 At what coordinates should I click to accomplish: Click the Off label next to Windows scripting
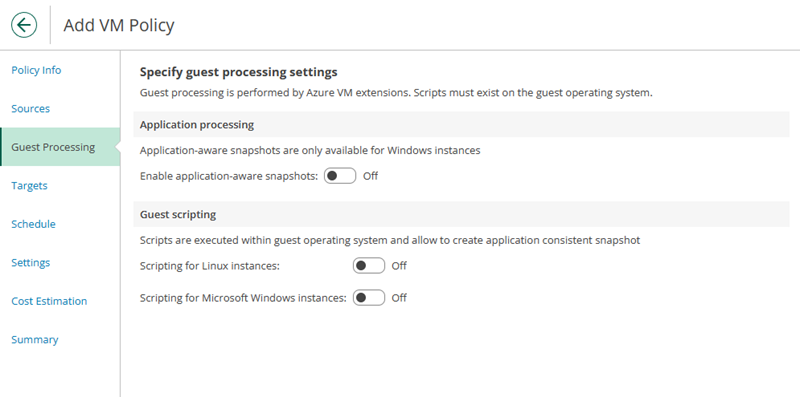click(399, 297)
